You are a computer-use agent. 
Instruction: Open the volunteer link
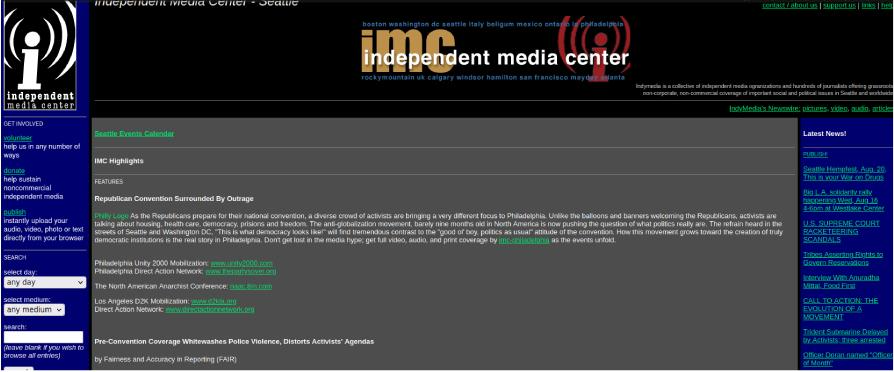tap(18, 138)
